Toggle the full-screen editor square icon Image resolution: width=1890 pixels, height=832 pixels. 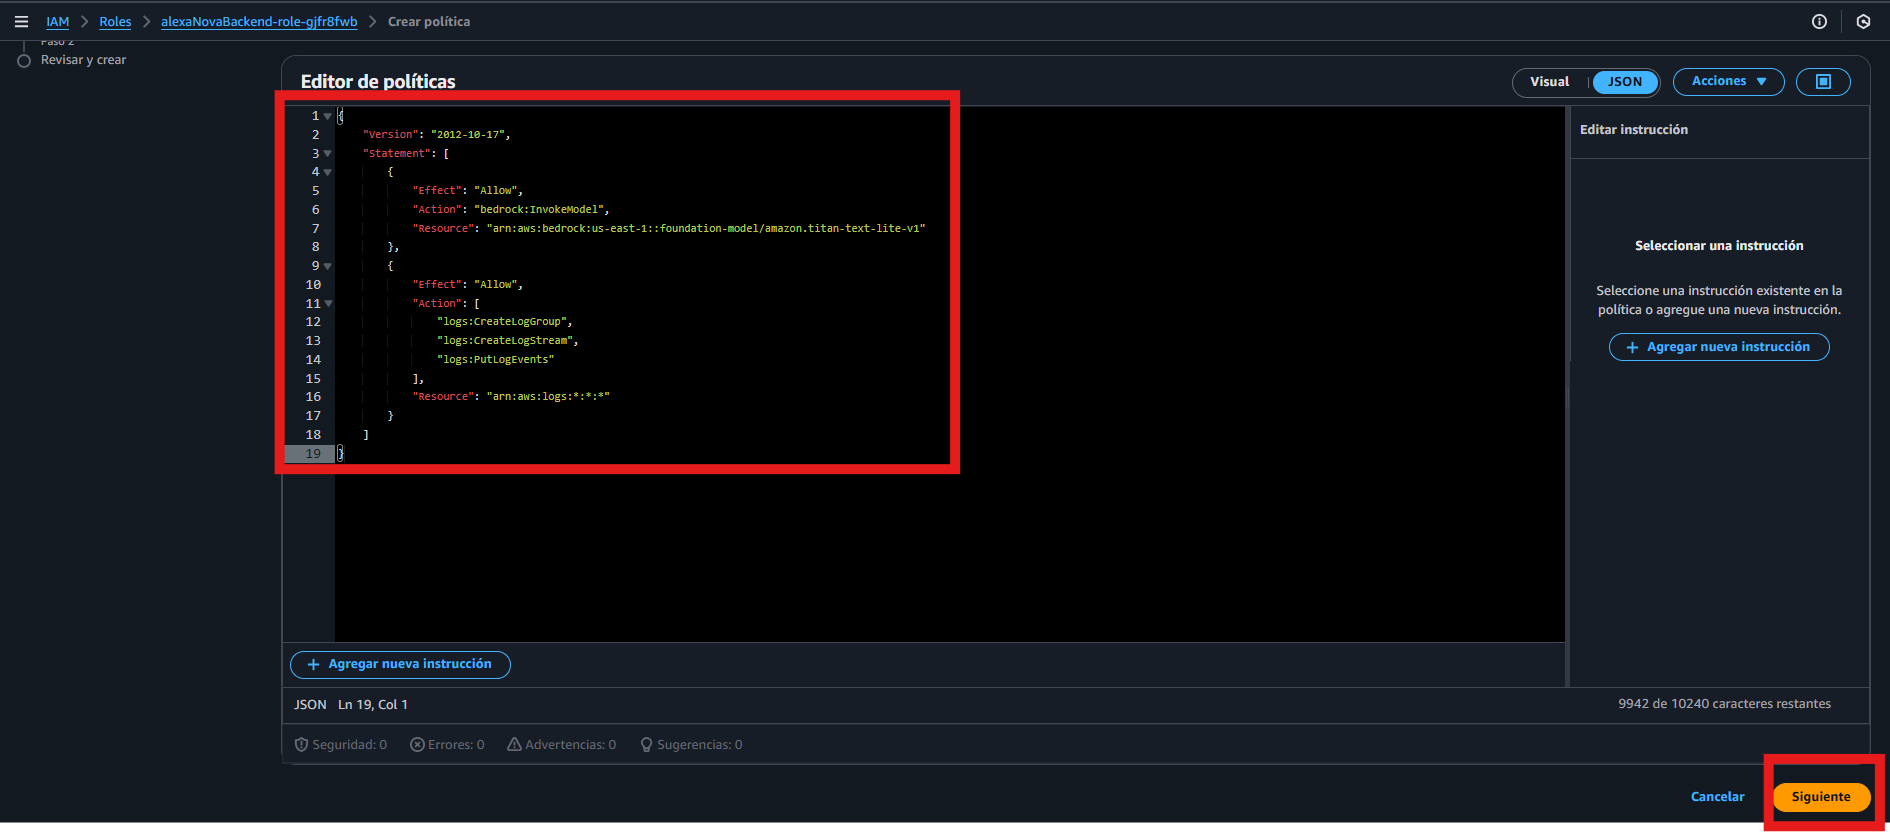(x=1823, y=82)
